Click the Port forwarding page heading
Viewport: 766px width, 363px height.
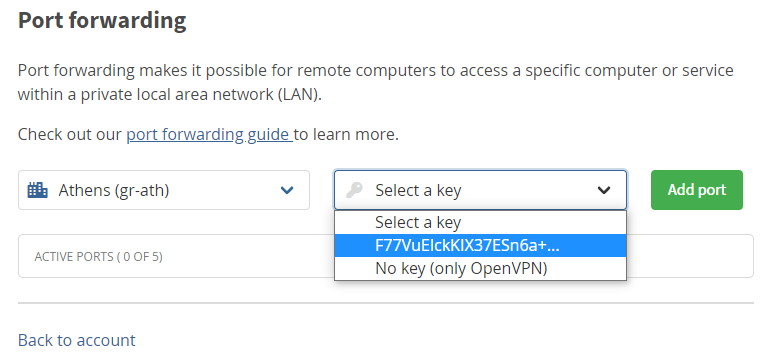(x=102, y=21)
